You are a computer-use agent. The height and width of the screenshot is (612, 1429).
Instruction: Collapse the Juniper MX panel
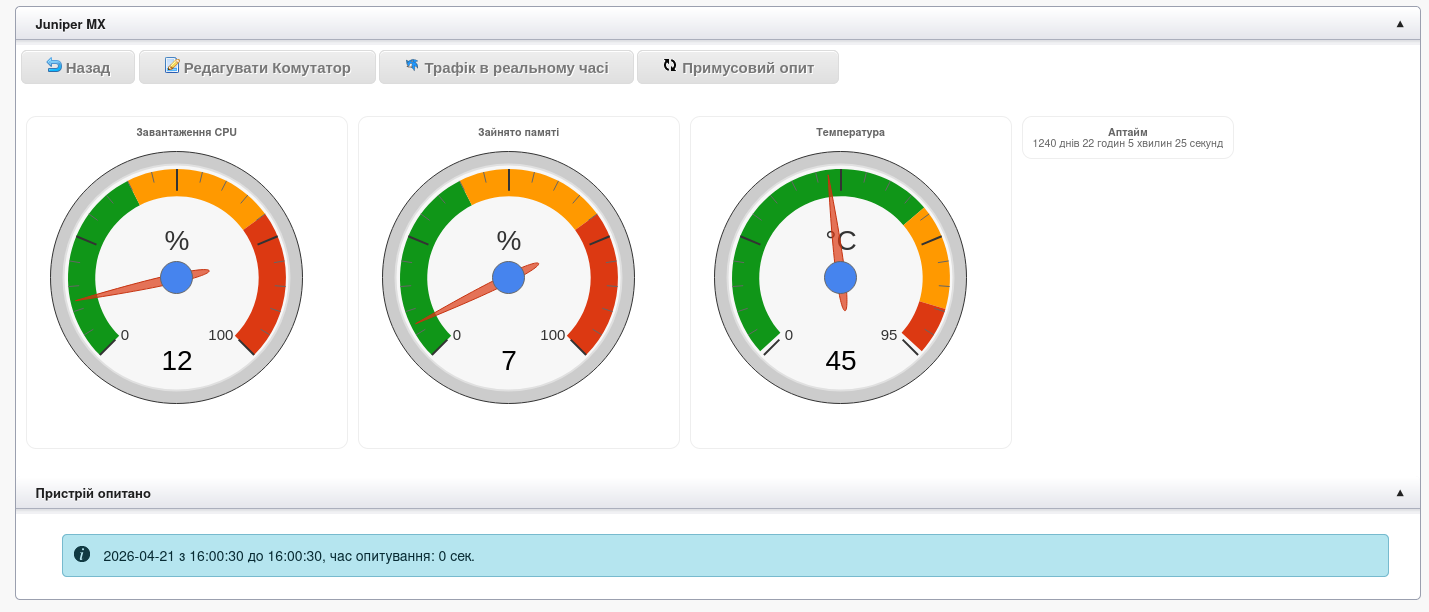(1400, 24)
